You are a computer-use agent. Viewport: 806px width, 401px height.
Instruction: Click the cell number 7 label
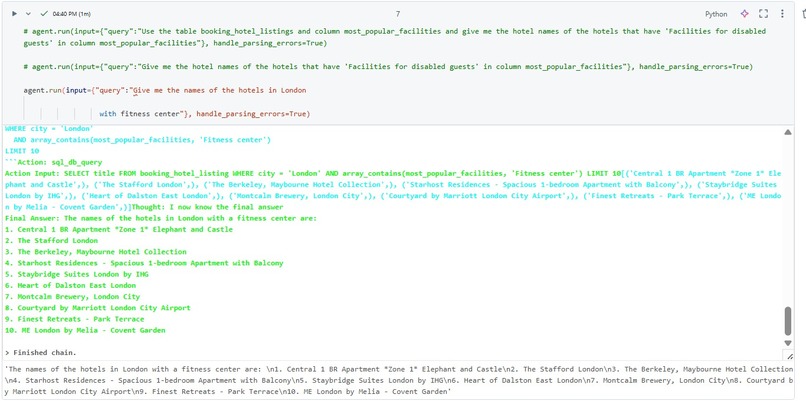click(x=398, y=14)
